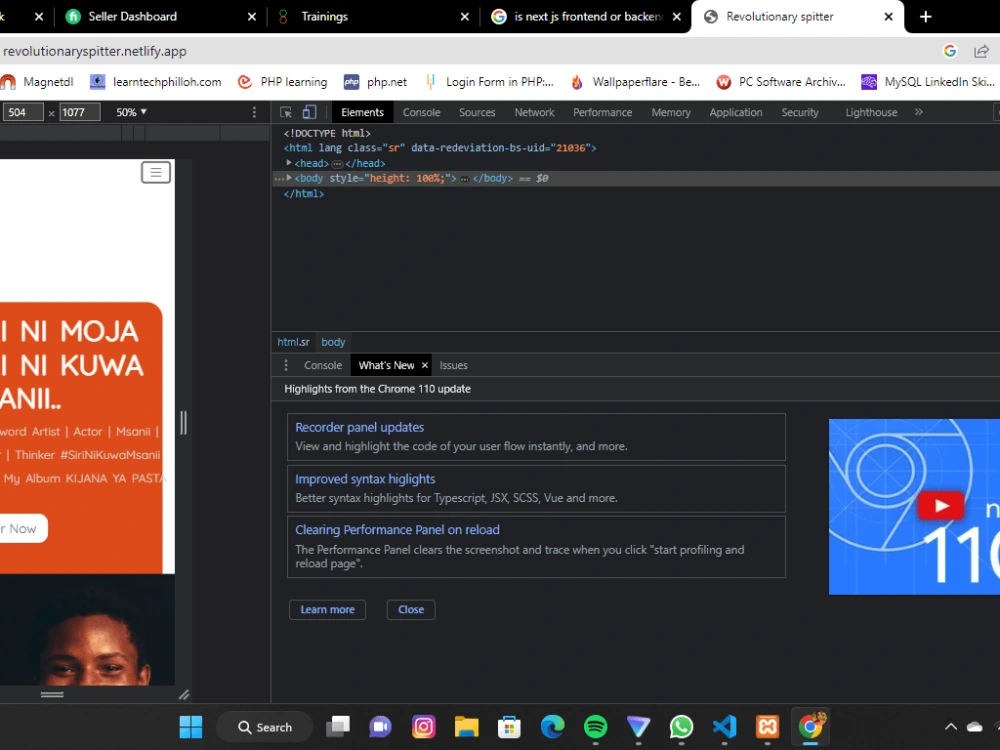Open device toolbar more options menu

click(254, 112)
